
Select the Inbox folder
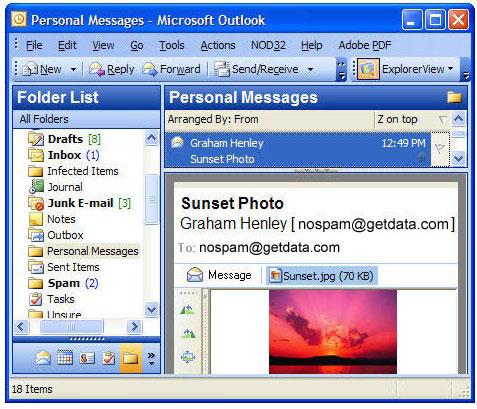point(64,155)
